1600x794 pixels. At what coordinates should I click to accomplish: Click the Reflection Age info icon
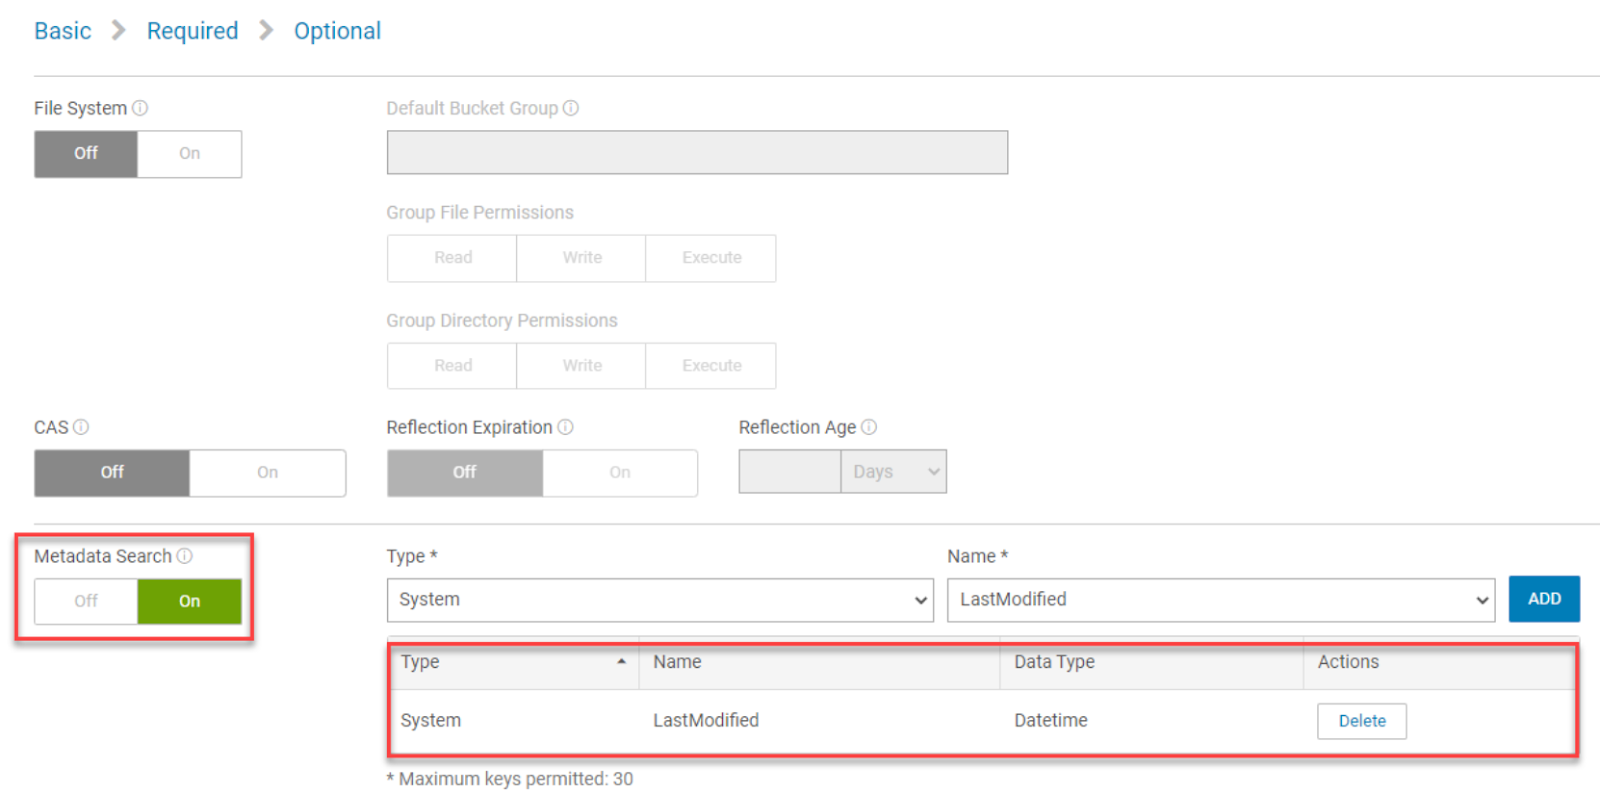point(869,427)
